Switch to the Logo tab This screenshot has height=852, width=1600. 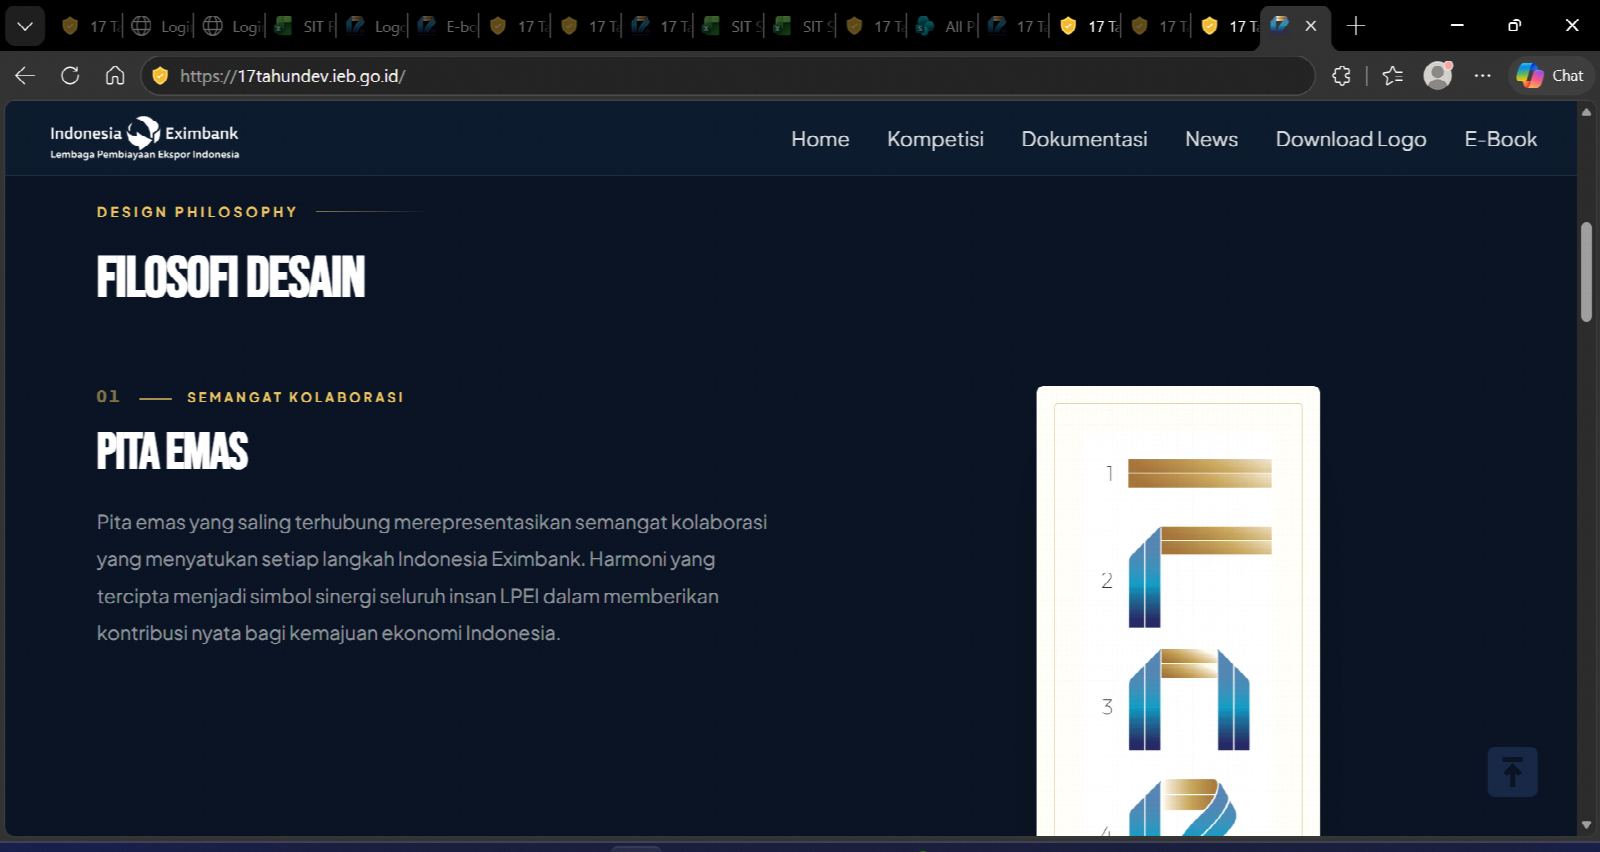(x=372, y=26)
